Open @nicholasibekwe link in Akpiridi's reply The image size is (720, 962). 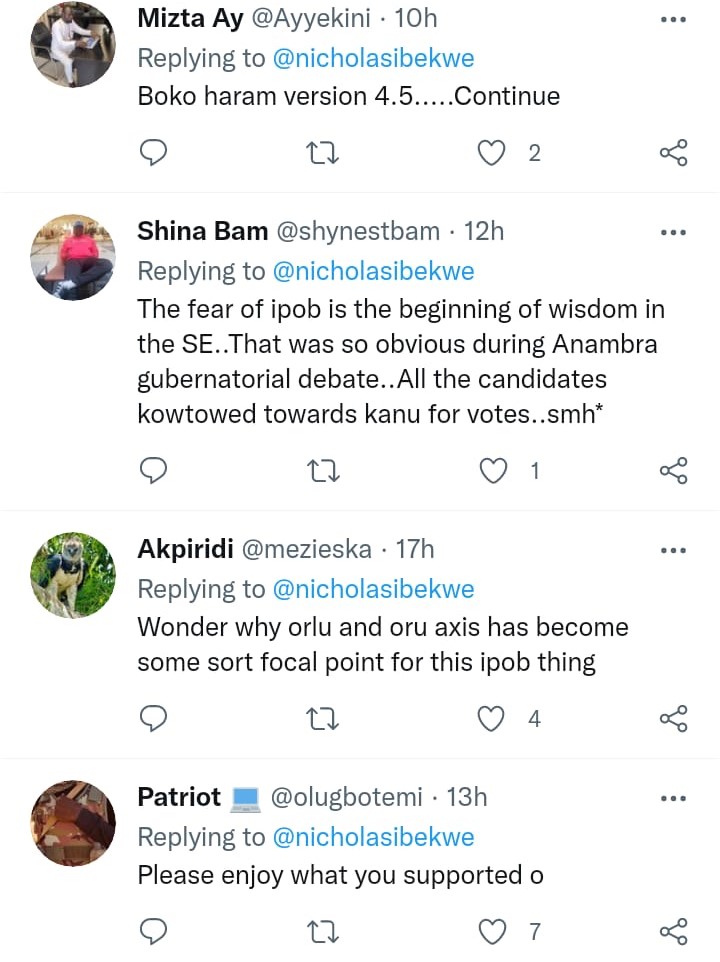(x=373, y=589)
